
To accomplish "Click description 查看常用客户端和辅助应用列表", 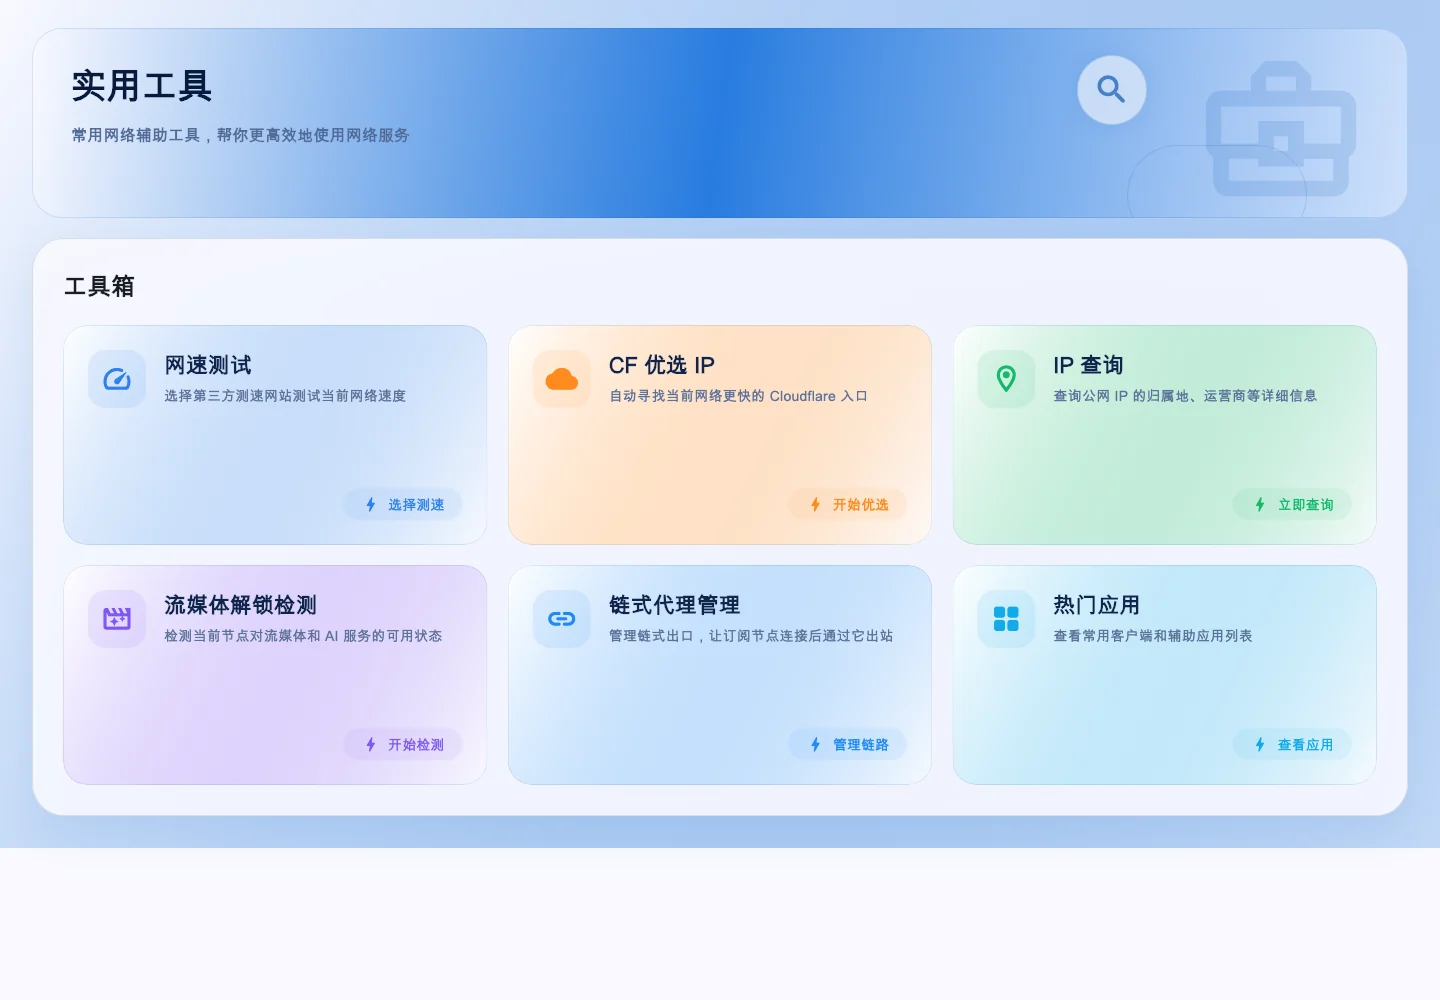I will 1153,636.
